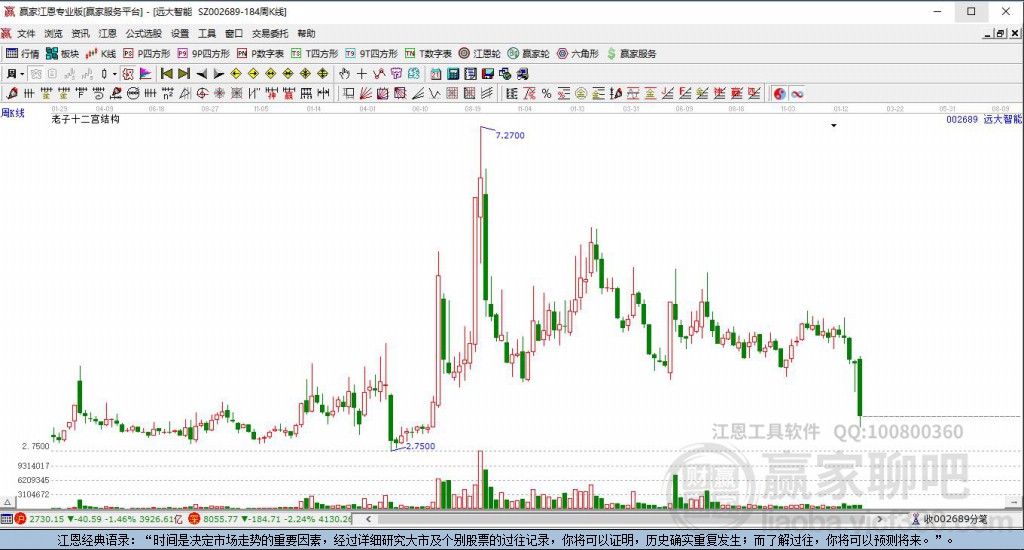
Task: Click the 7.2700 high price label
Action: (510, 135)
